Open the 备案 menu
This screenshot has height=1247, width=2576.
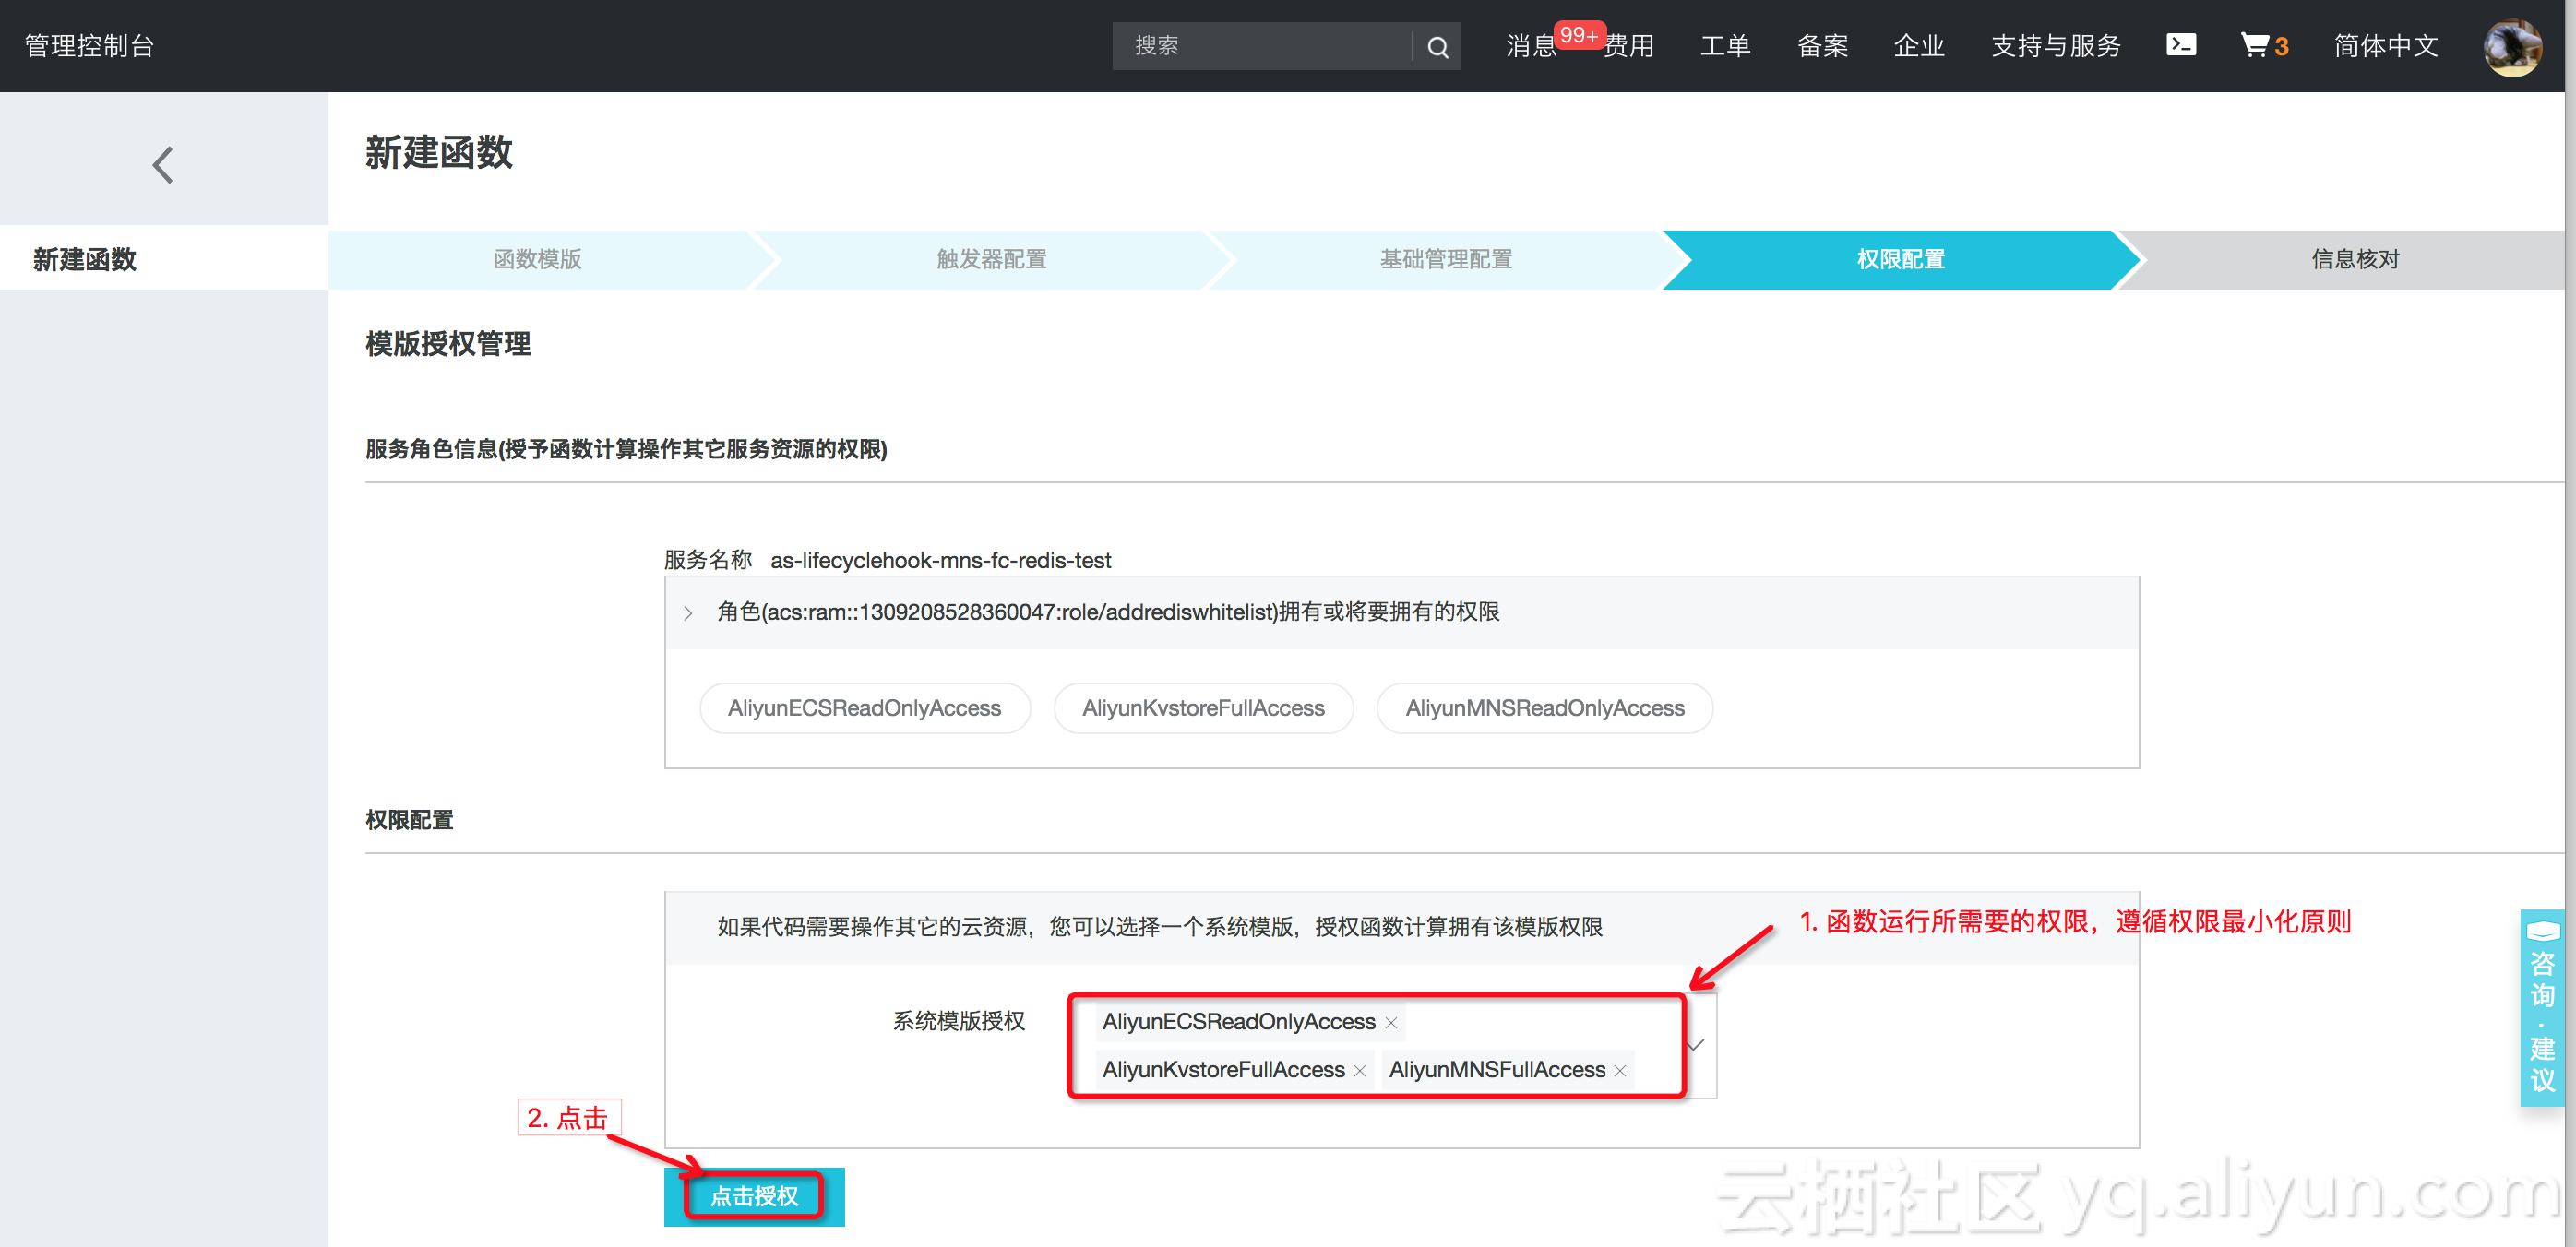(x=1822, y=46)
